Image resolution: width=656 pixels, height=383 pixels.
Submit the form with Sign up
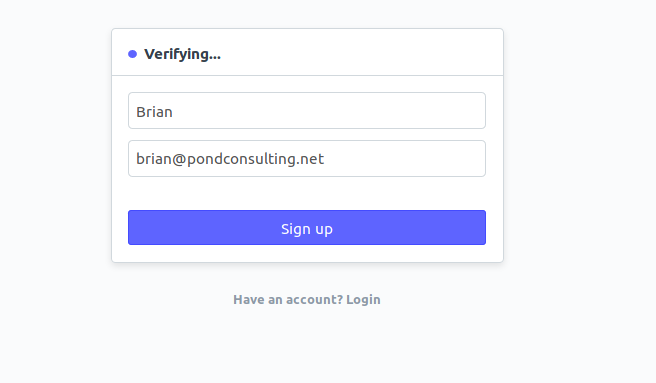[307, 227]
